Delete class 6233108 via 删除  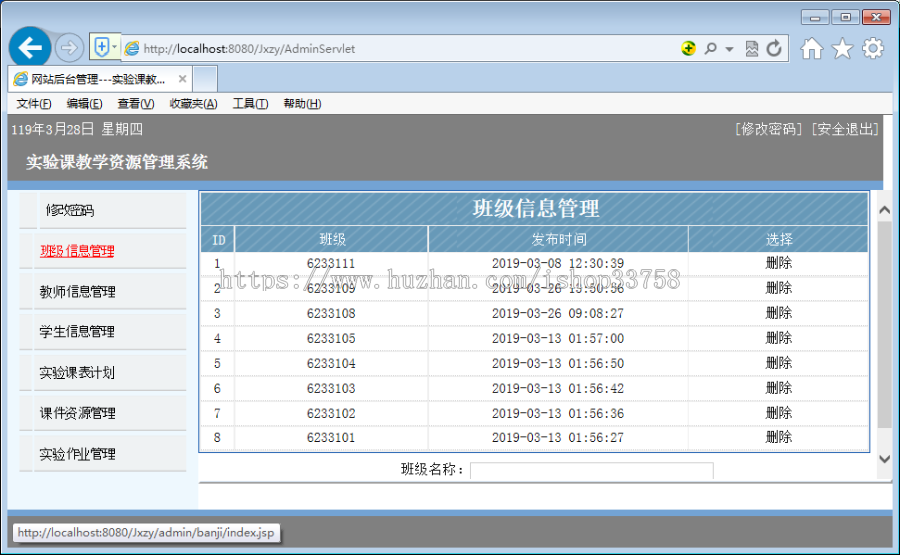pos(779,313)
